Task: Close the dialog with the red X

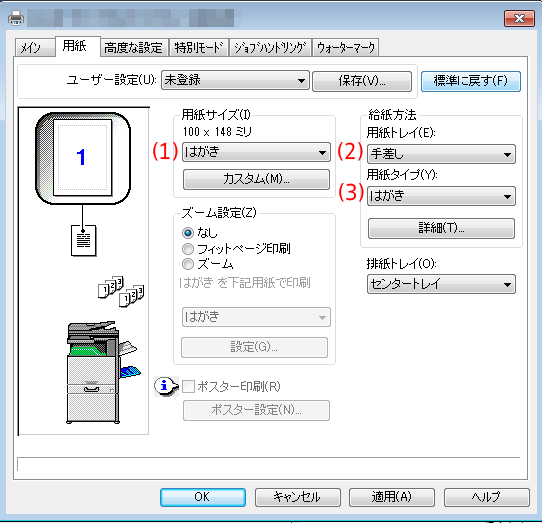Action: coord(519,18)
